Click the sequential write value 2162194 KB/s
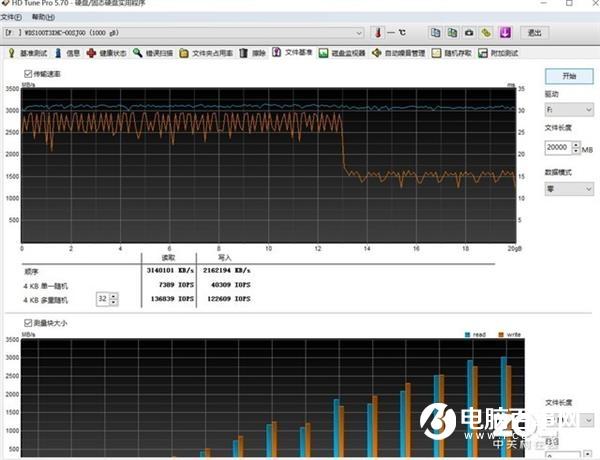The height and width of the screenshot is (460, 600). pos(227,270)
